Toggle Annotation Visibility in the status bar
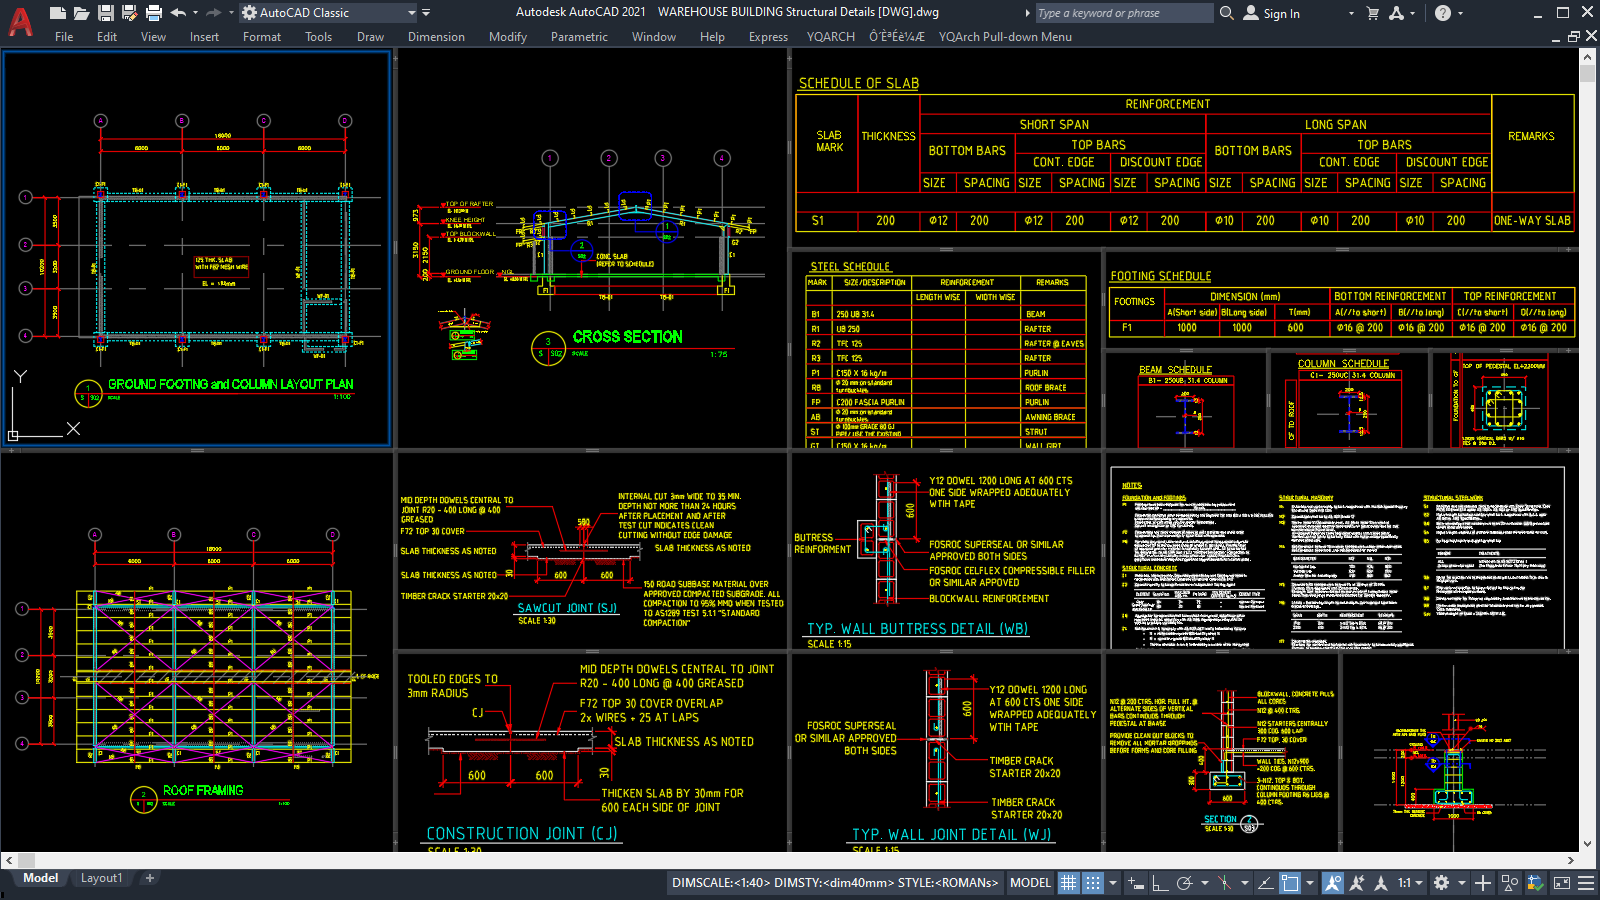Image resolution: width=1600 pixels, height=900 pixels. (x=1334, y=883)
